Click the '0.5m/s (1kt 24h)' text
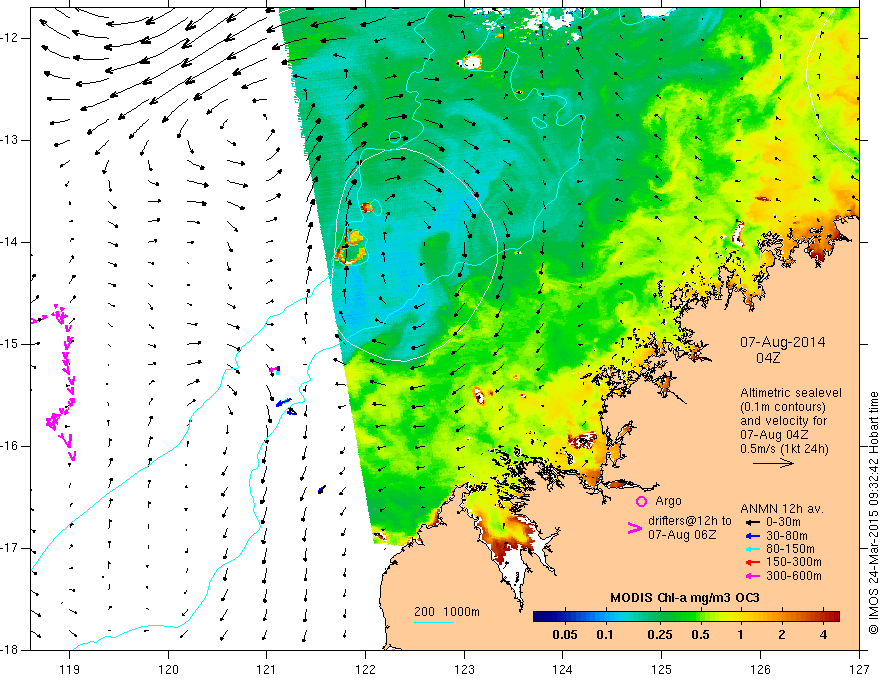Viewport: 880px width, 680px height. pos(784,449)
